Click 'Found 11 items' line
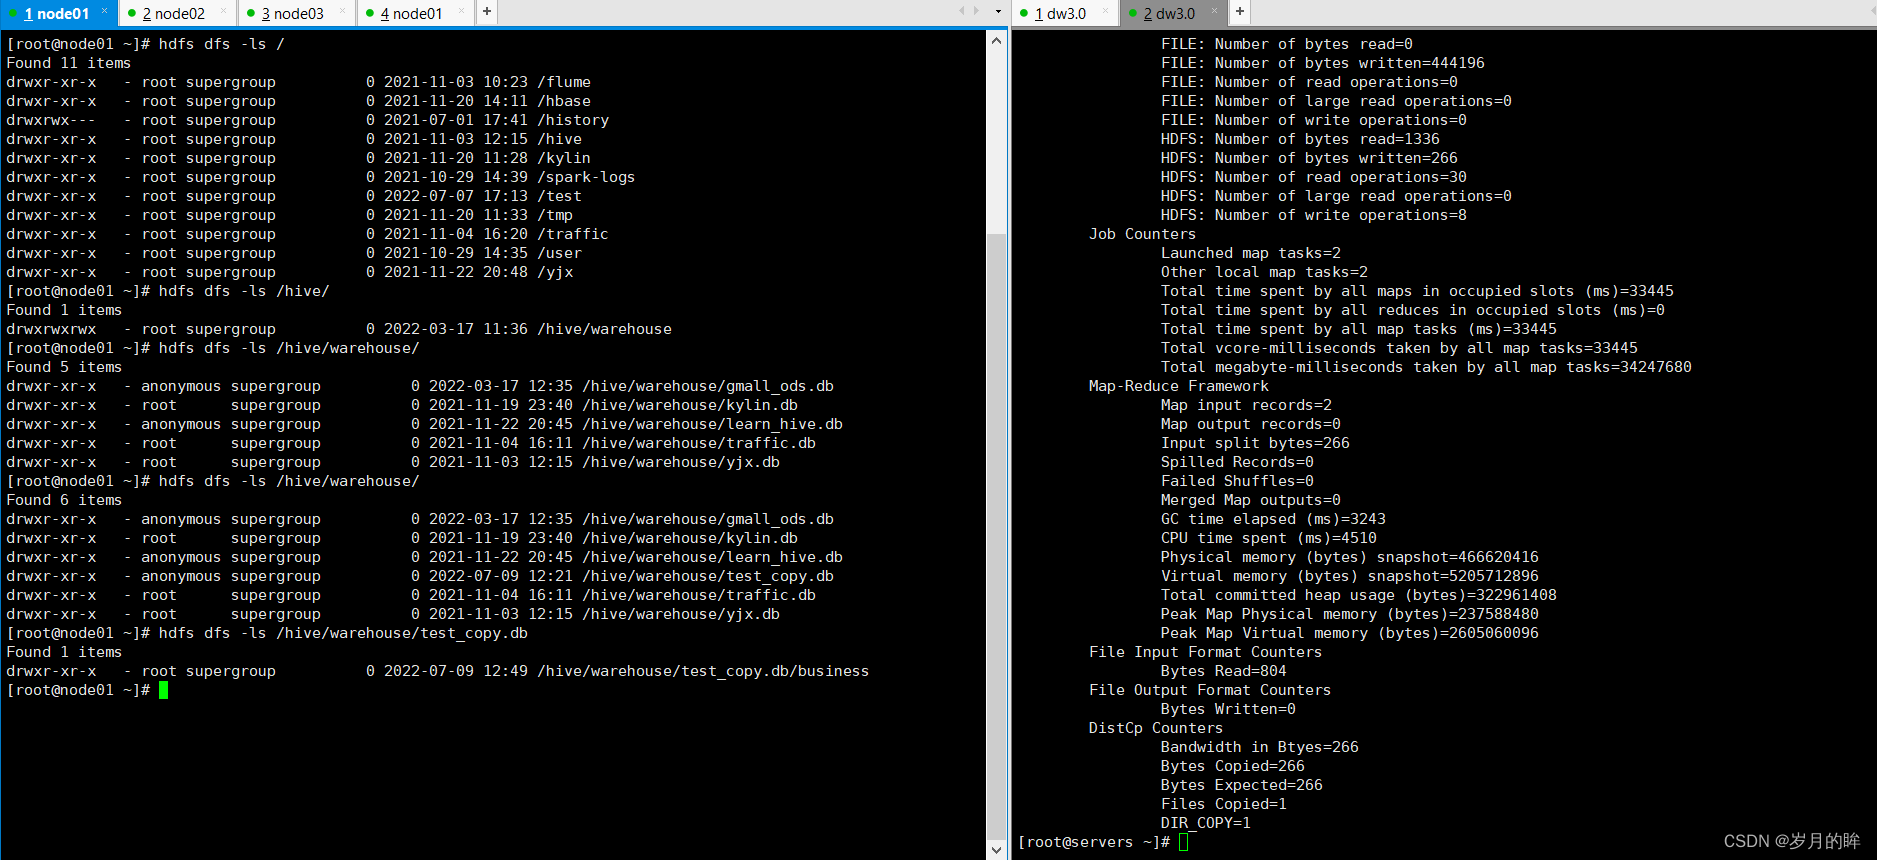 [68, 63]
